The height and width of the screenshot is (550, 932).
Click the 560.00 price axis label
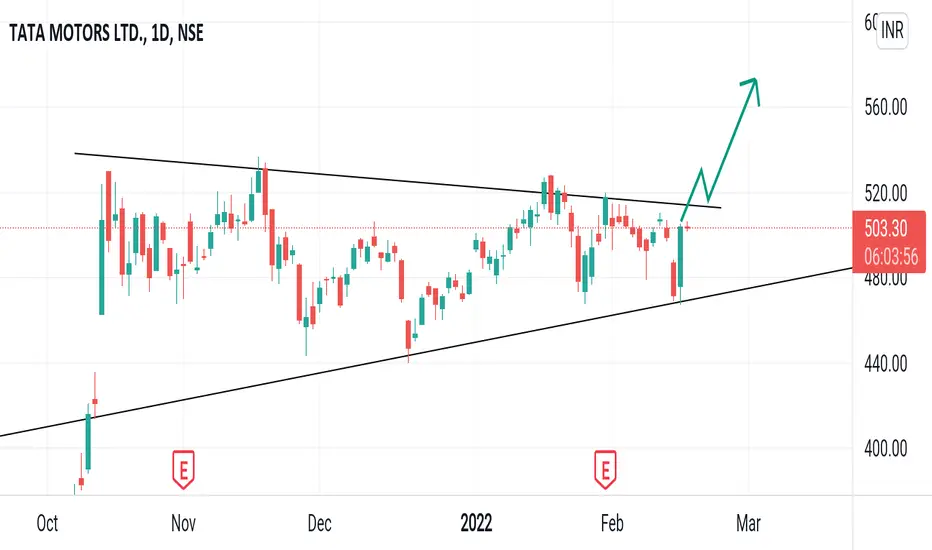coord(886,108)
